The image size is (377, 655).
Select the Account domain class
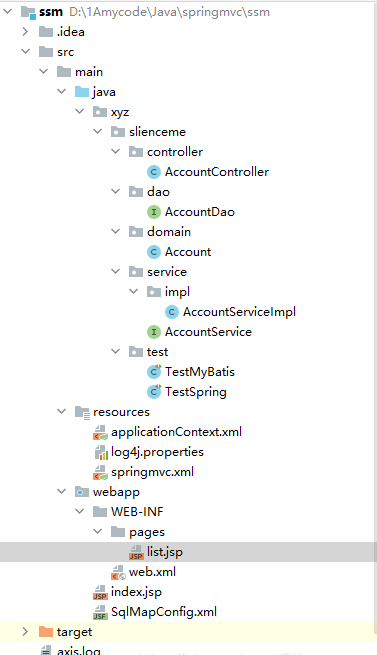click(x=188, y=252)
